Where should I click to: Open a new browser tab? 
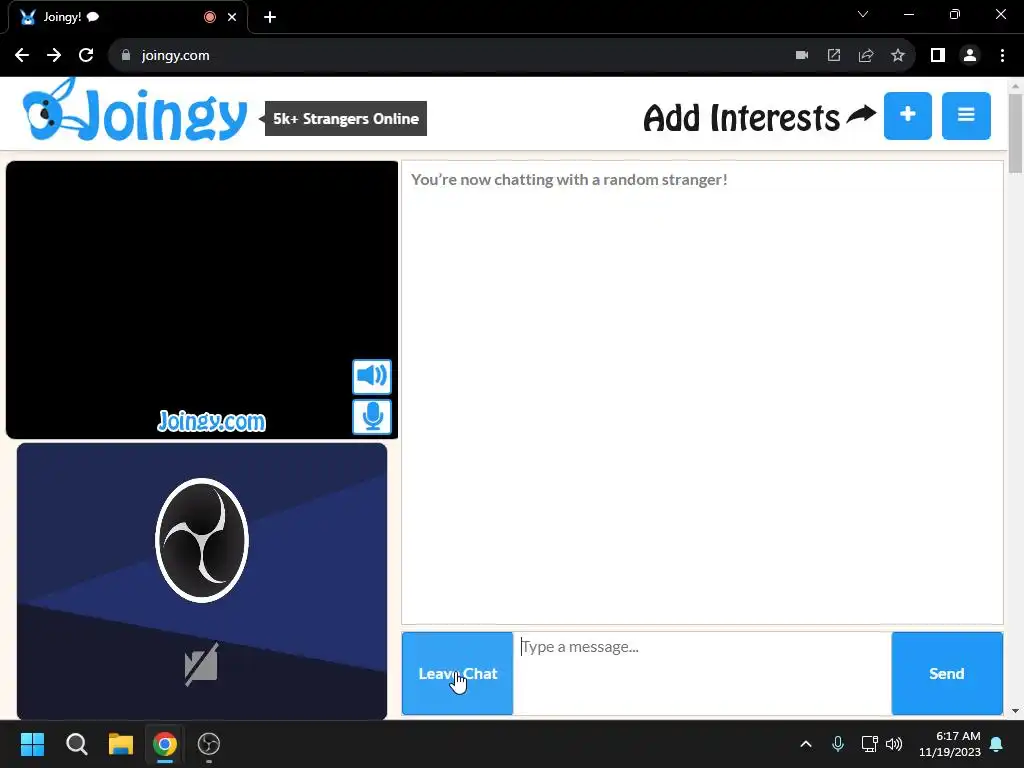tap(270, 17)
